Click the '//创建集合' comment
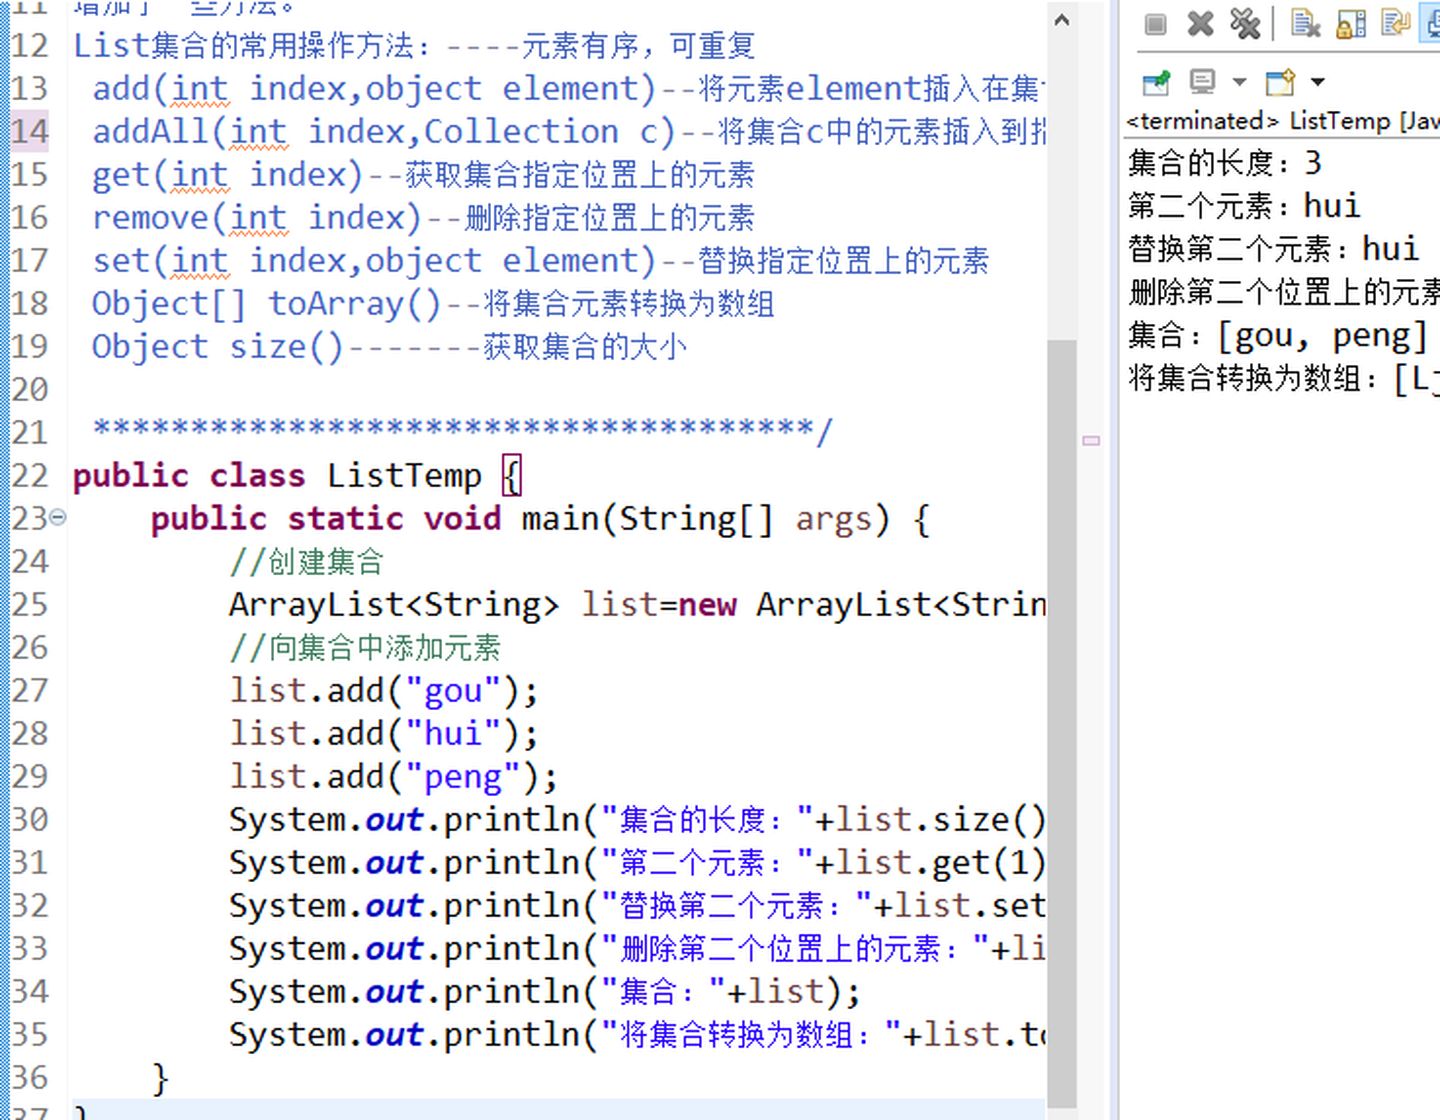 coord(306,561)
